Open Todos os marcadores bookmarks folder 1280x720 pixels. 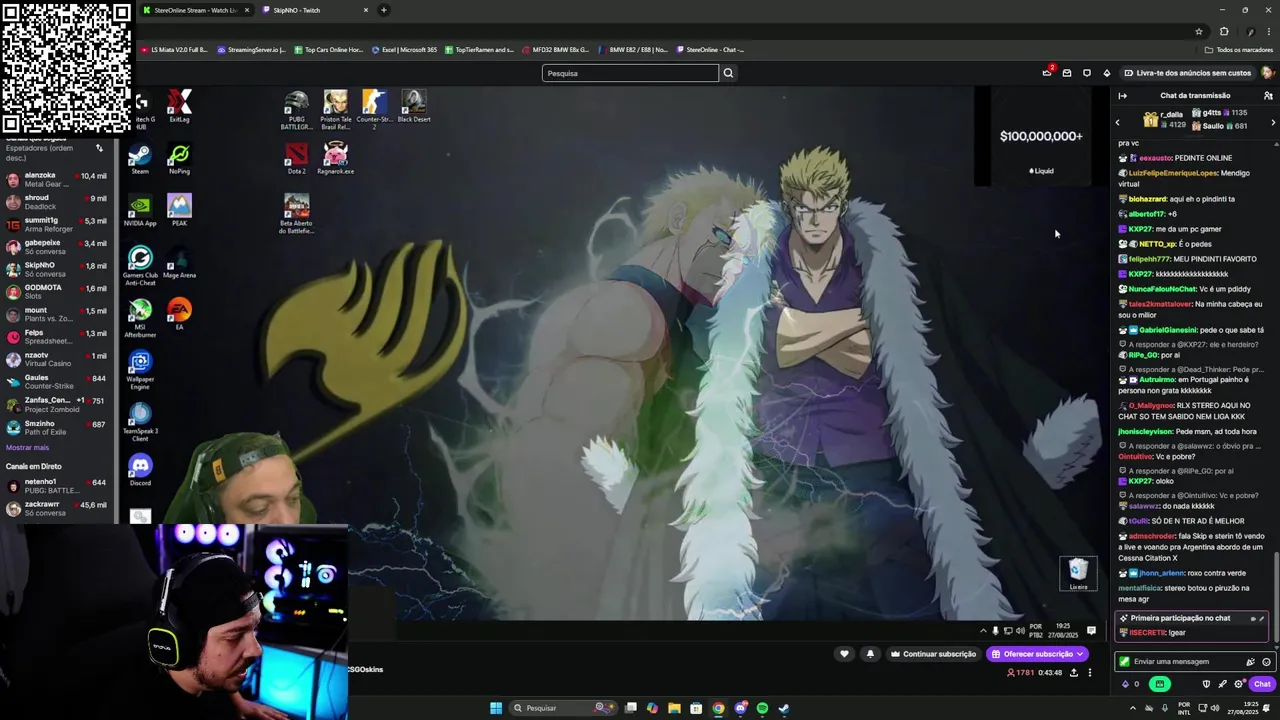pos(1239,49)
